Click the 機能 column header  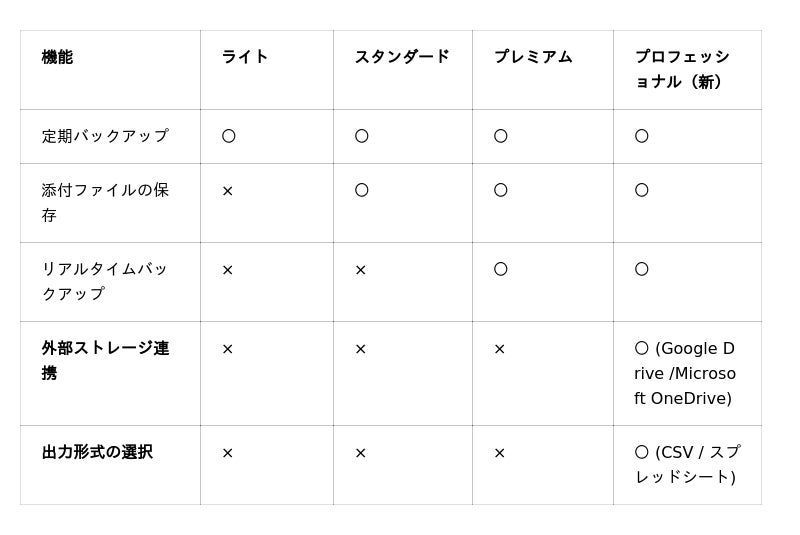click(57, 57)
